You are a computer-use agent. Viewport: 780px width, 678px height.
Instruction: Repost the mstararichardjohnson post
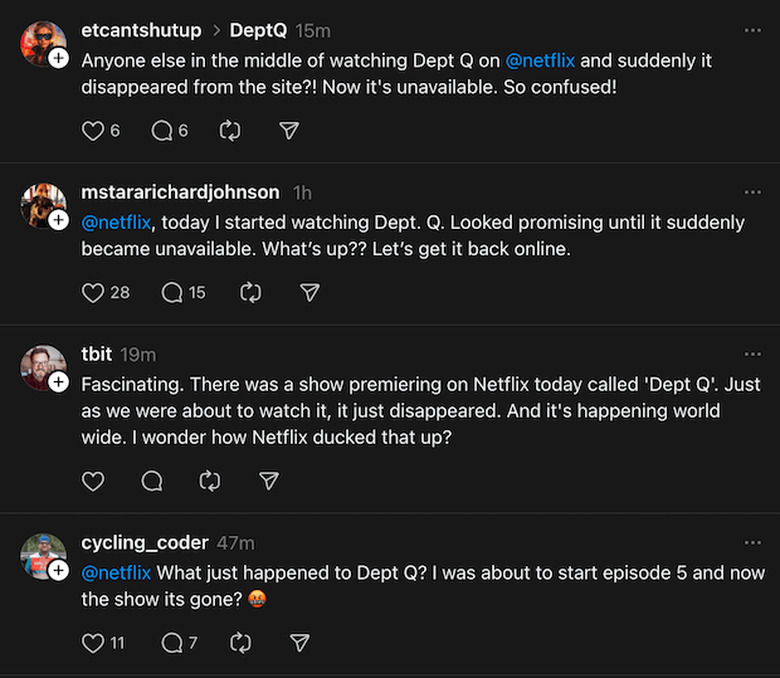[251, 293]
